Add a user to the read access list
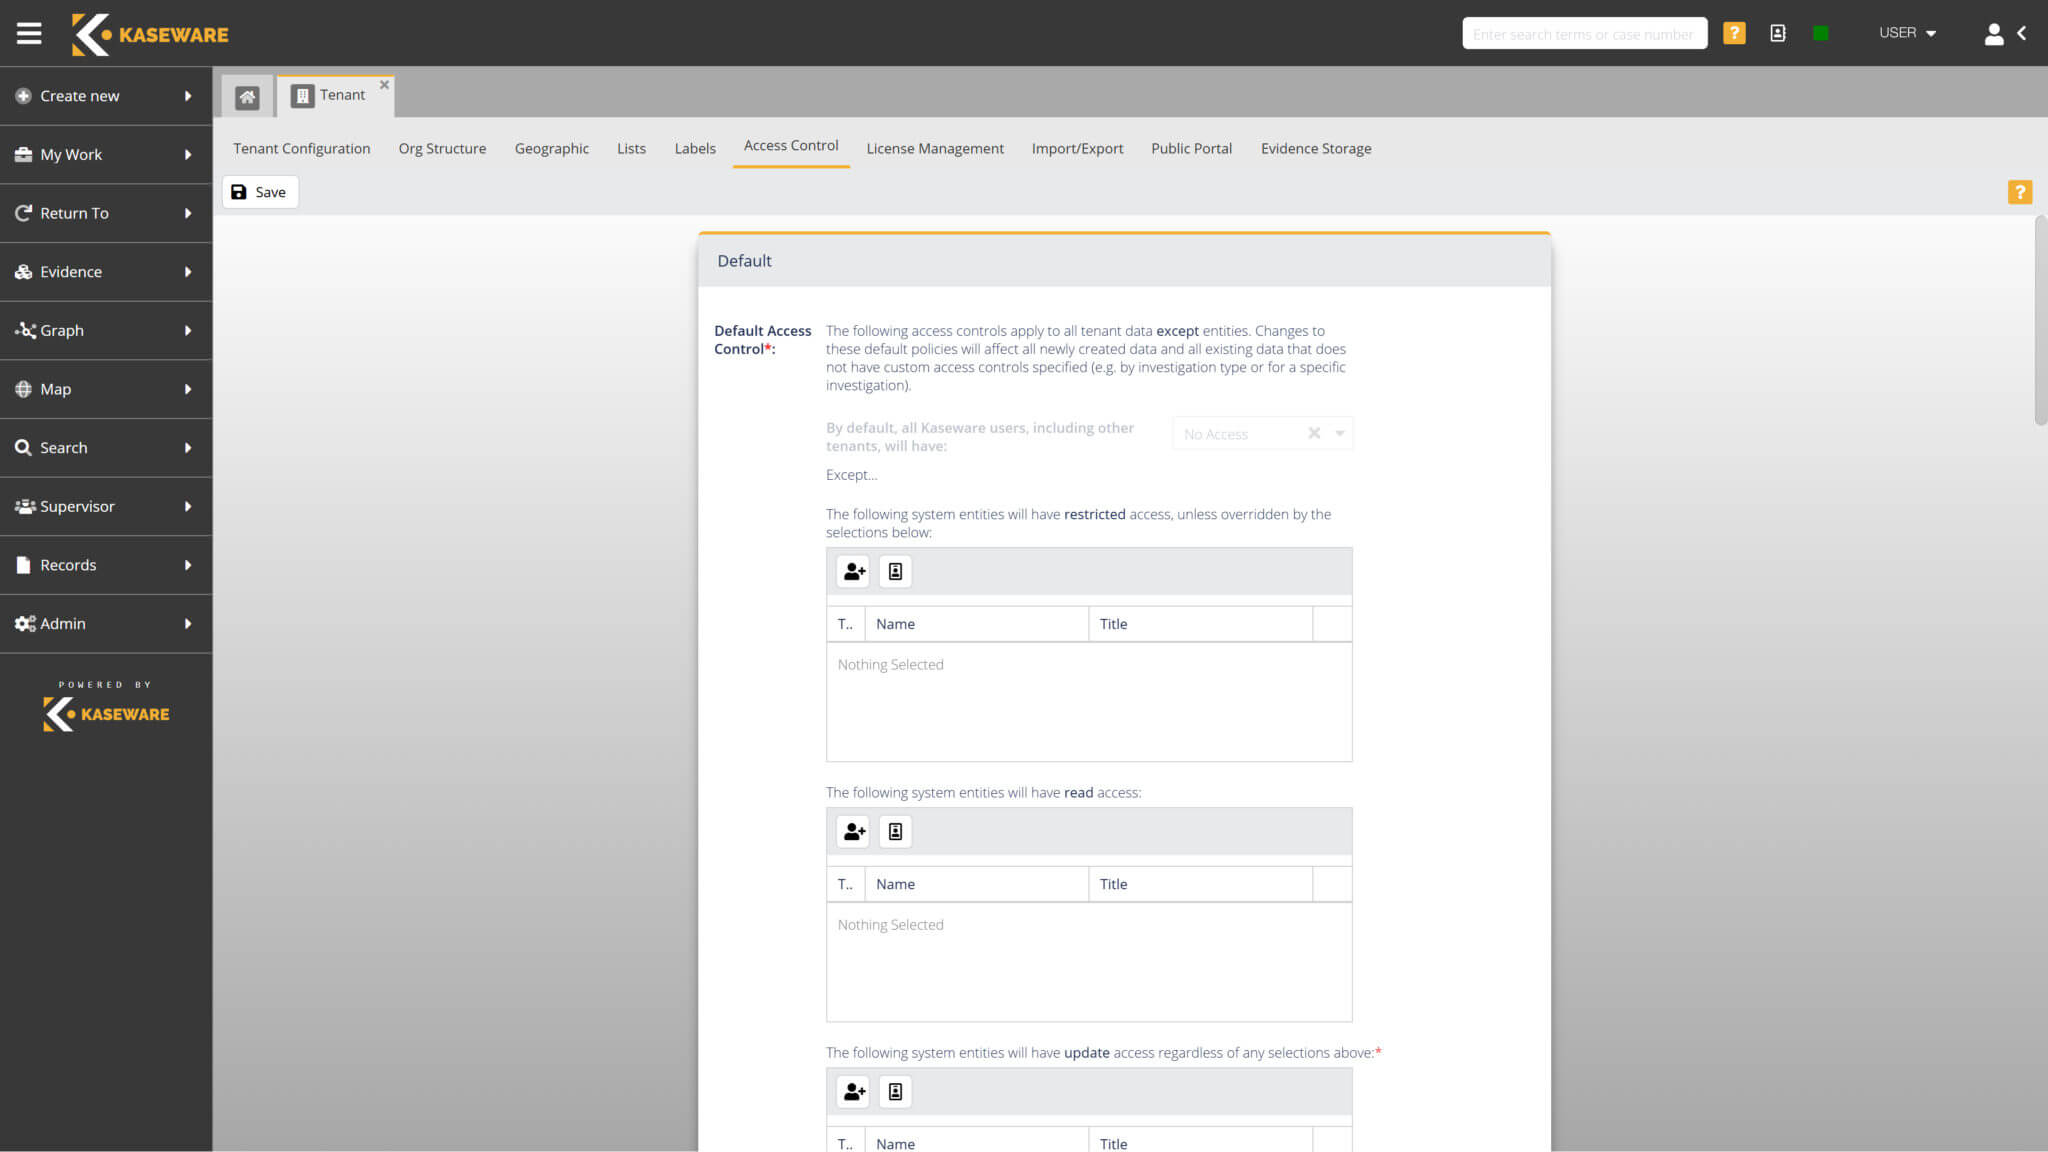This screenshot has height=1152, width=2048. point(852,831)
